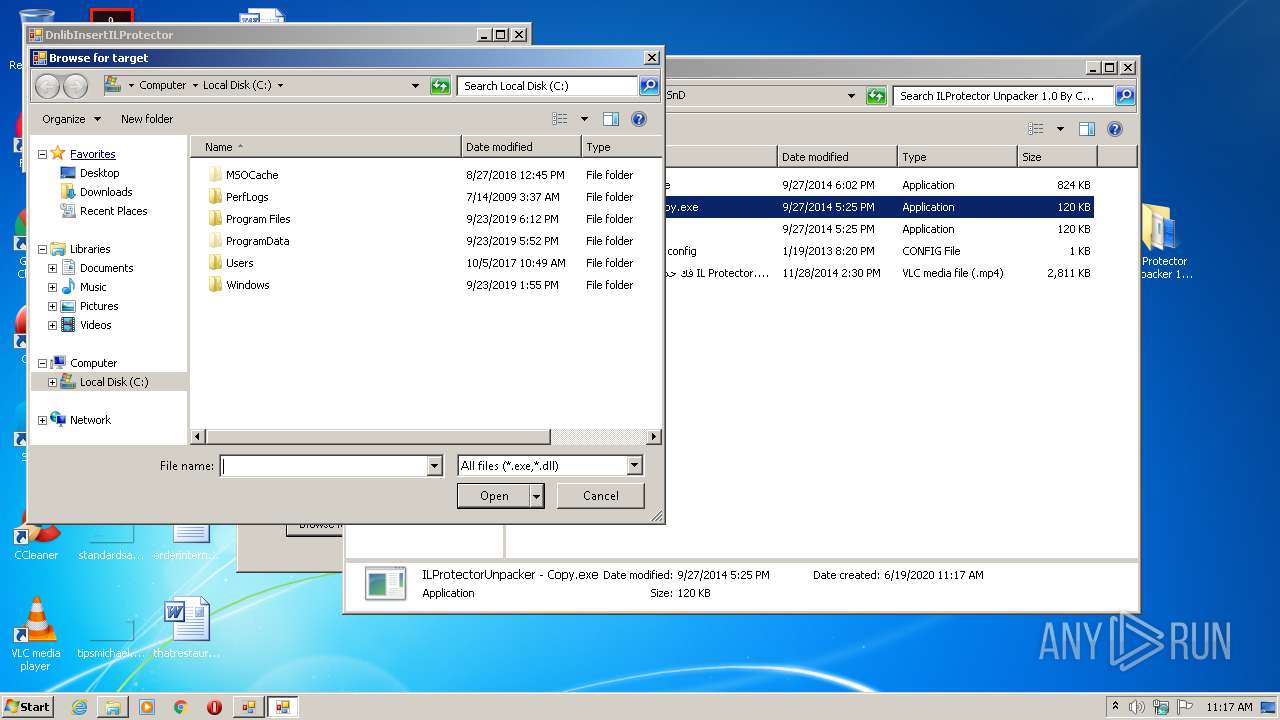
Task: Launch Chrome from the taskbar
Action: [181, 707]
